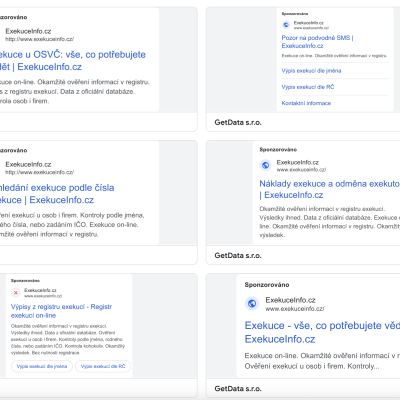Viewport: 400px width, 400px height.
Task: Click globe icon in bottom-right Exekuce ad
Action: (x=252, y=303)
